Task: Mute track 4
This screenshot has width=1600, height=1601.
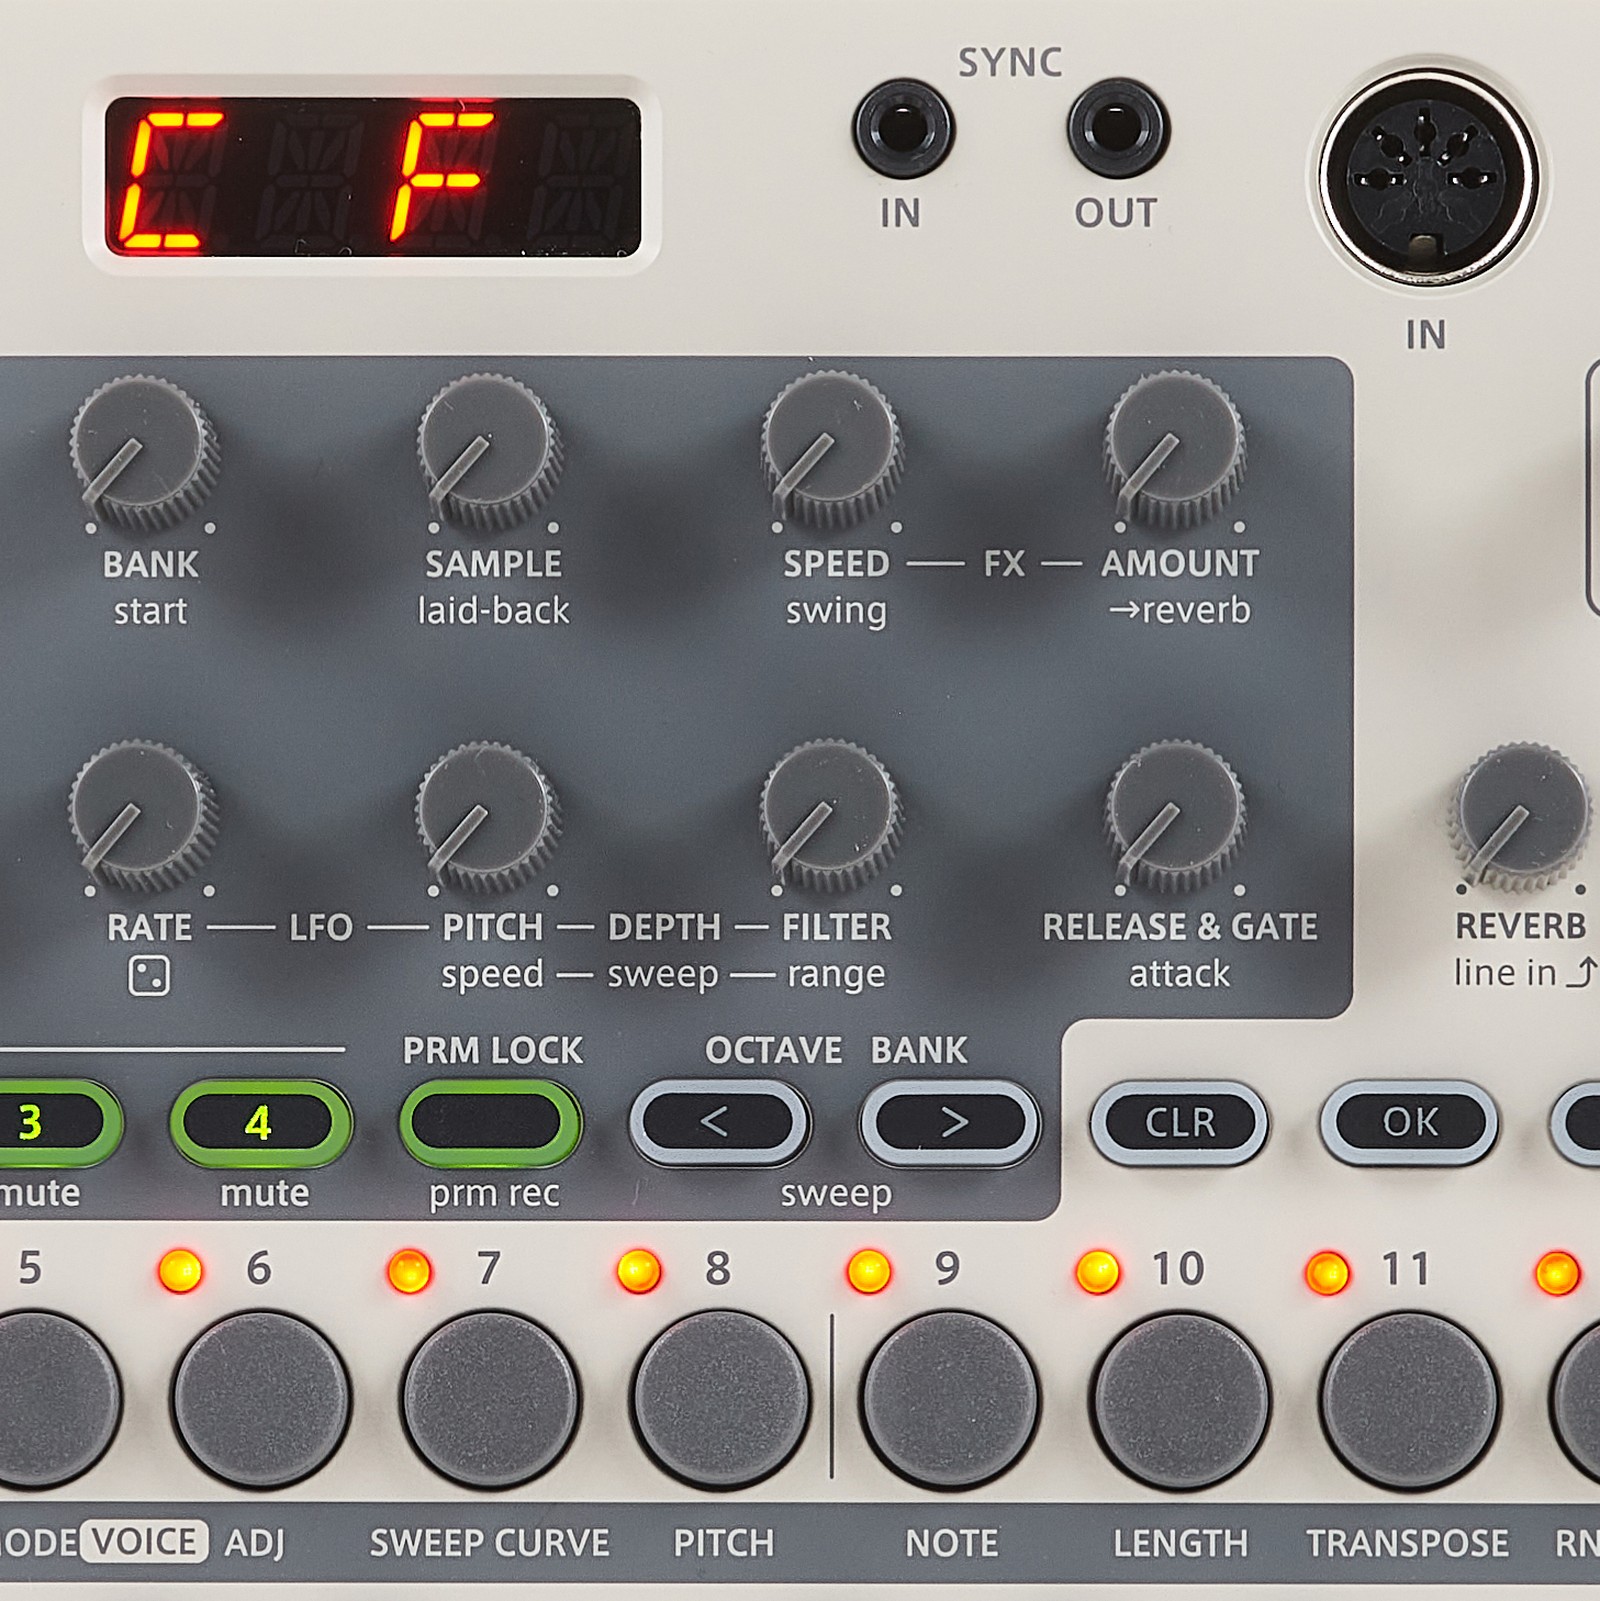Action: pos(258,1122)
